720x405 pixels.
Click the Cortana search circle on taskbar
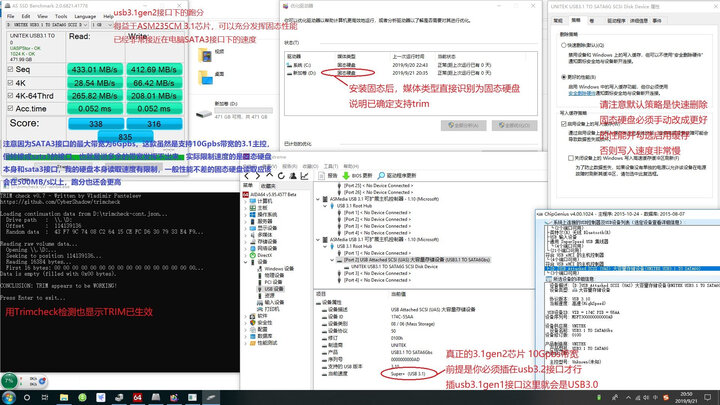coord(27,398)
